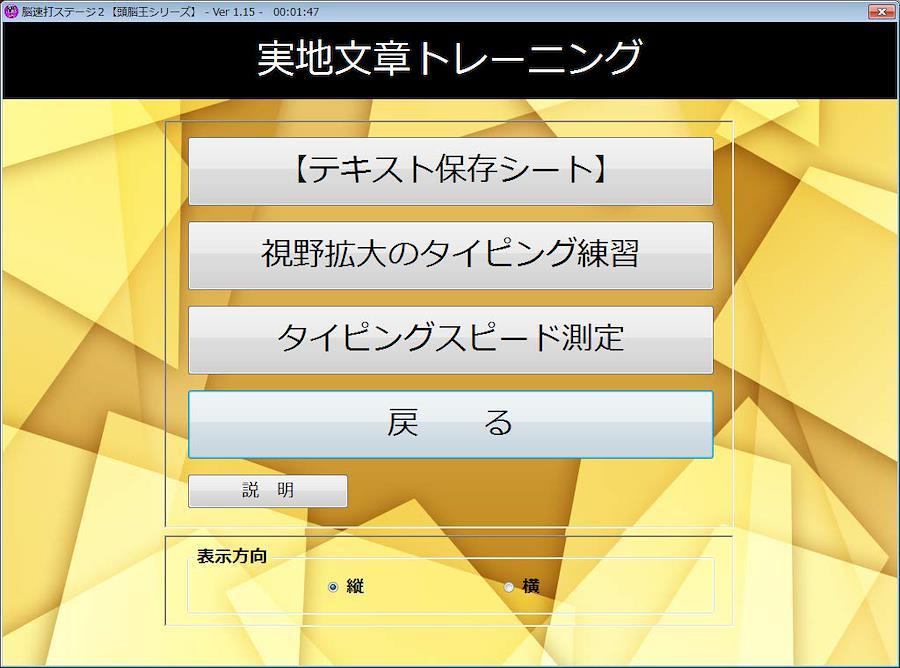Image resolution: width=900 pixels, height=668 pixels.
Task: Open the 【テキスト保存シート】 screen
Action: (450, 171)
